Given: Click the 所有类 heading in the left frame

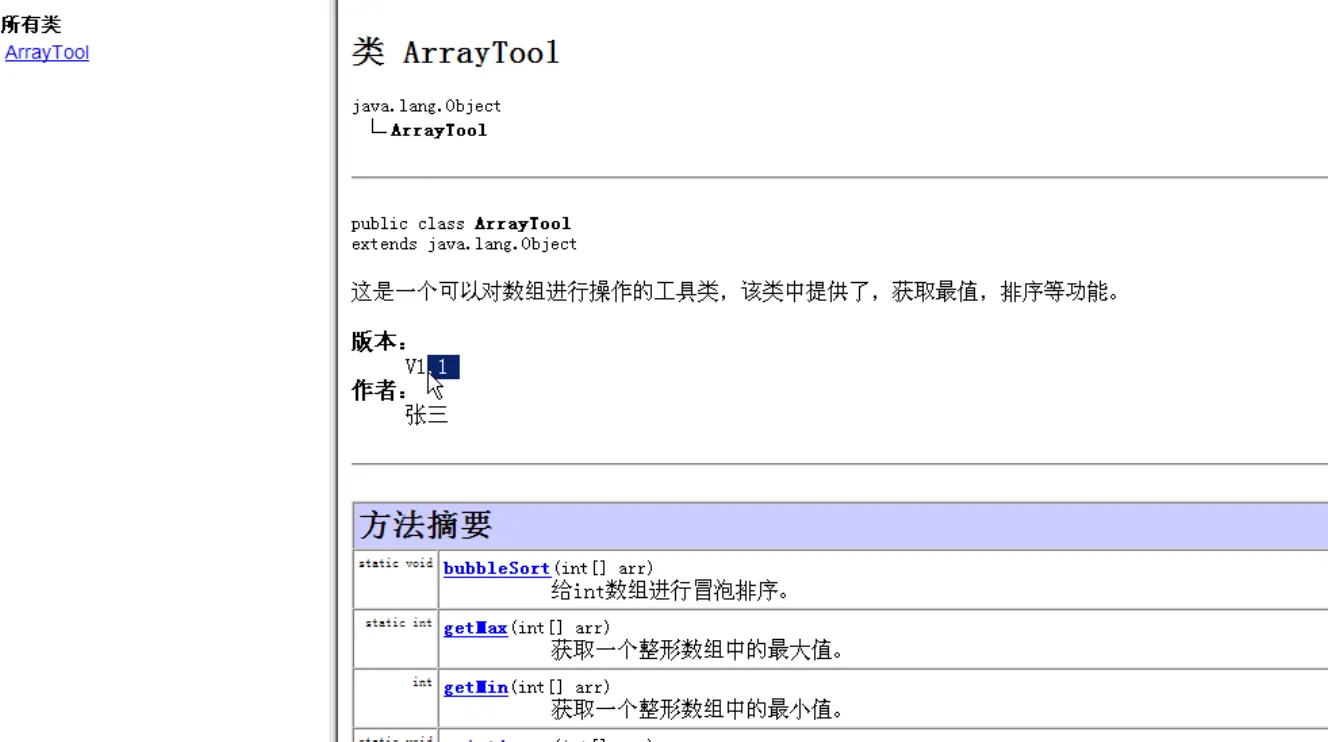Looking at the screenshot, I should [x=31, y=25].
